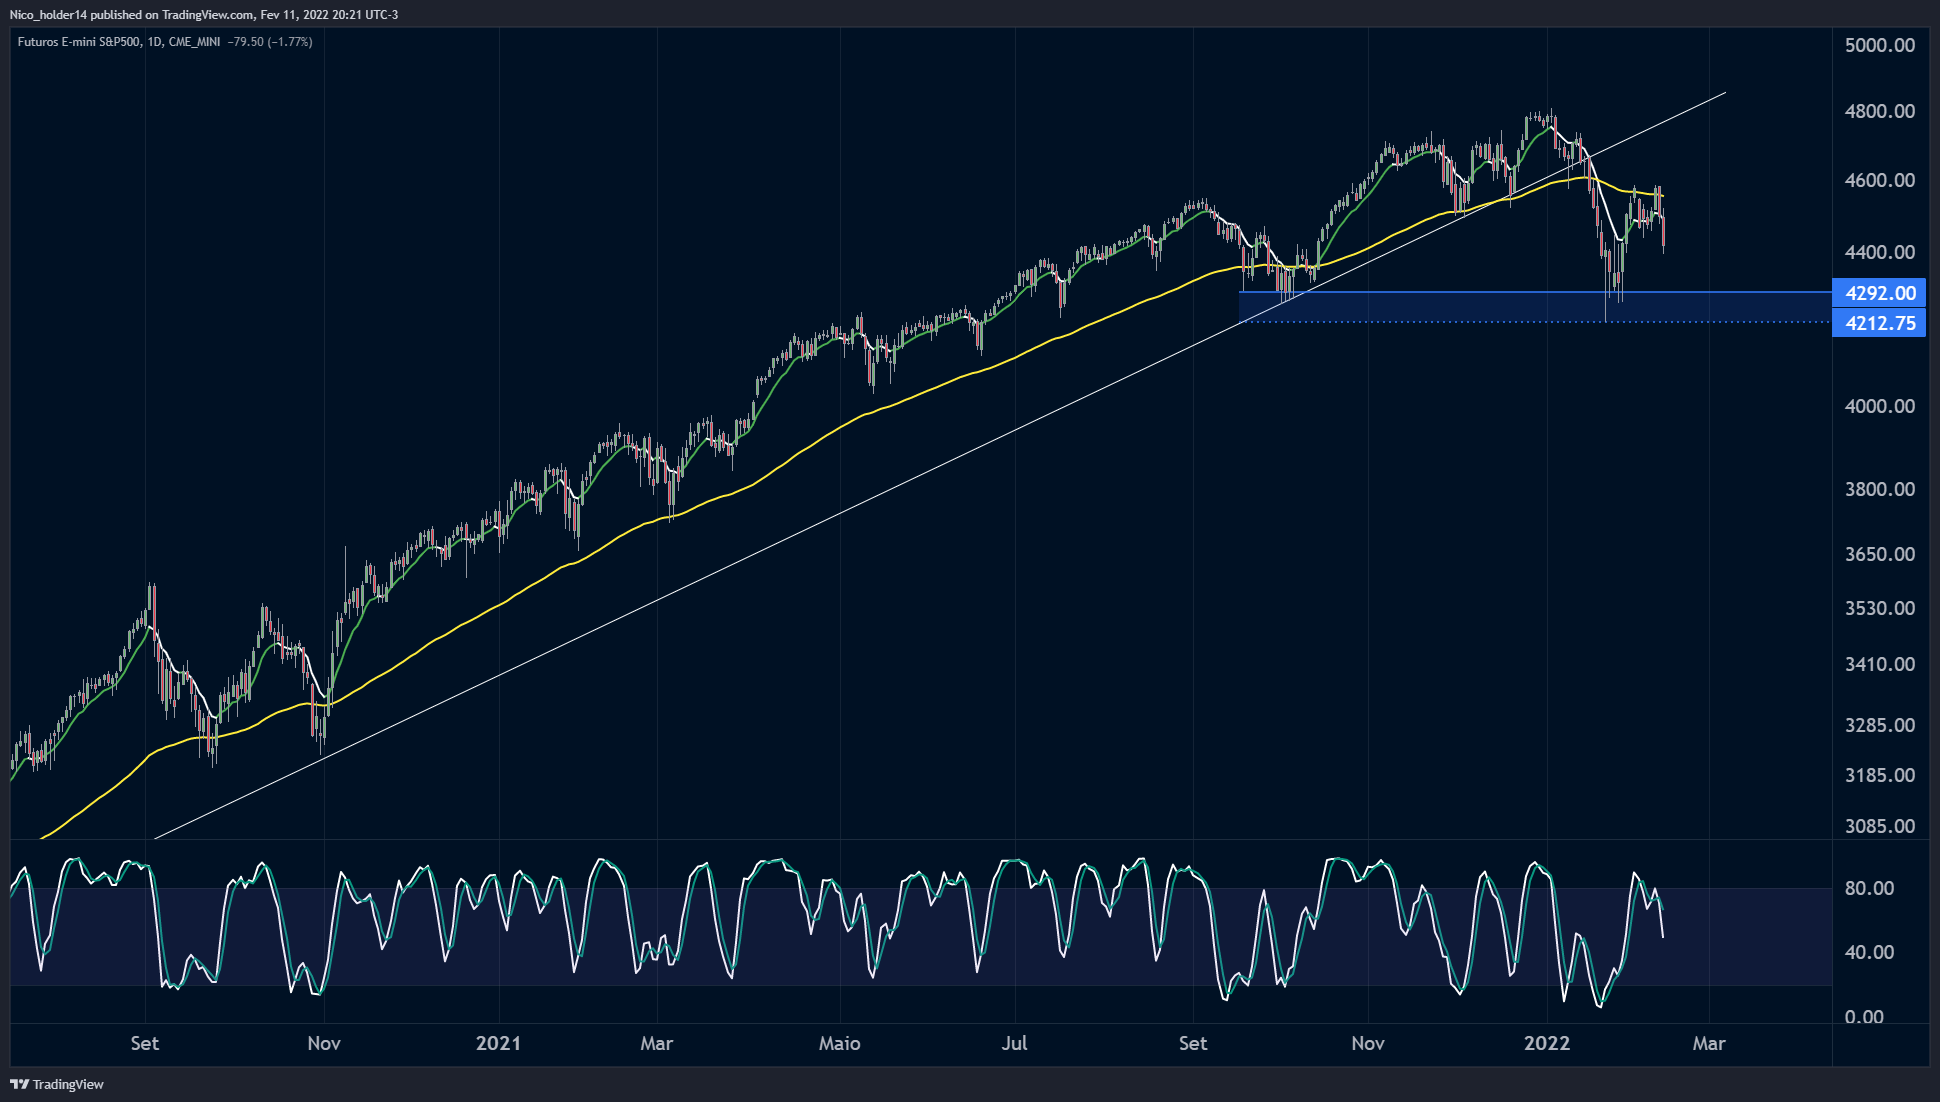Click the 80.00 oscillator level label
The width and height of the screenshot is (1940, 1102).
(1869, 888)
